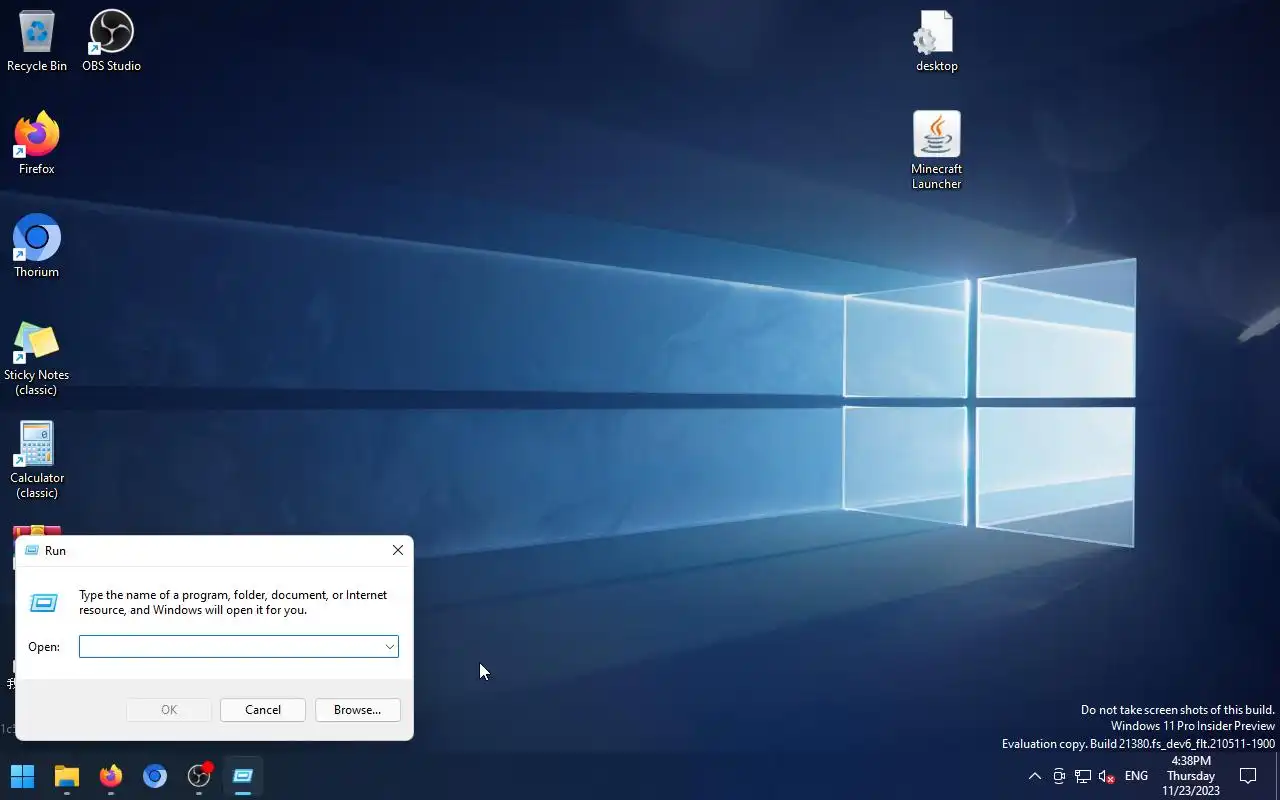Open the Windows Start menu

[22, 776]
